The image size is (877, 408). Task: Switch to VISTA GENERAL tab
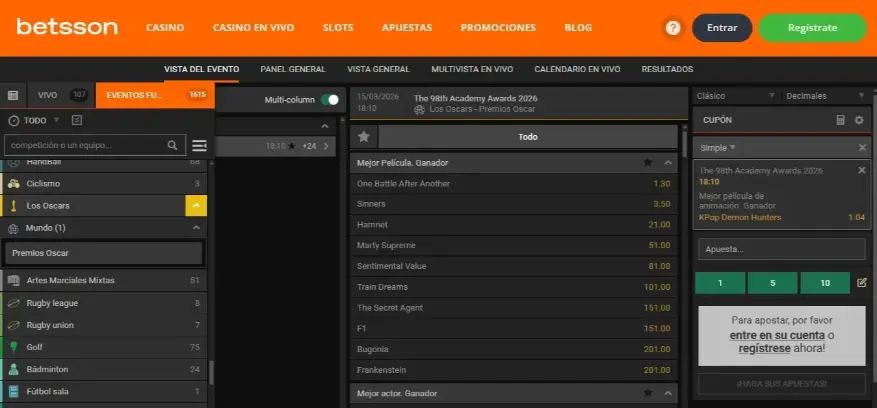(378, 69)
